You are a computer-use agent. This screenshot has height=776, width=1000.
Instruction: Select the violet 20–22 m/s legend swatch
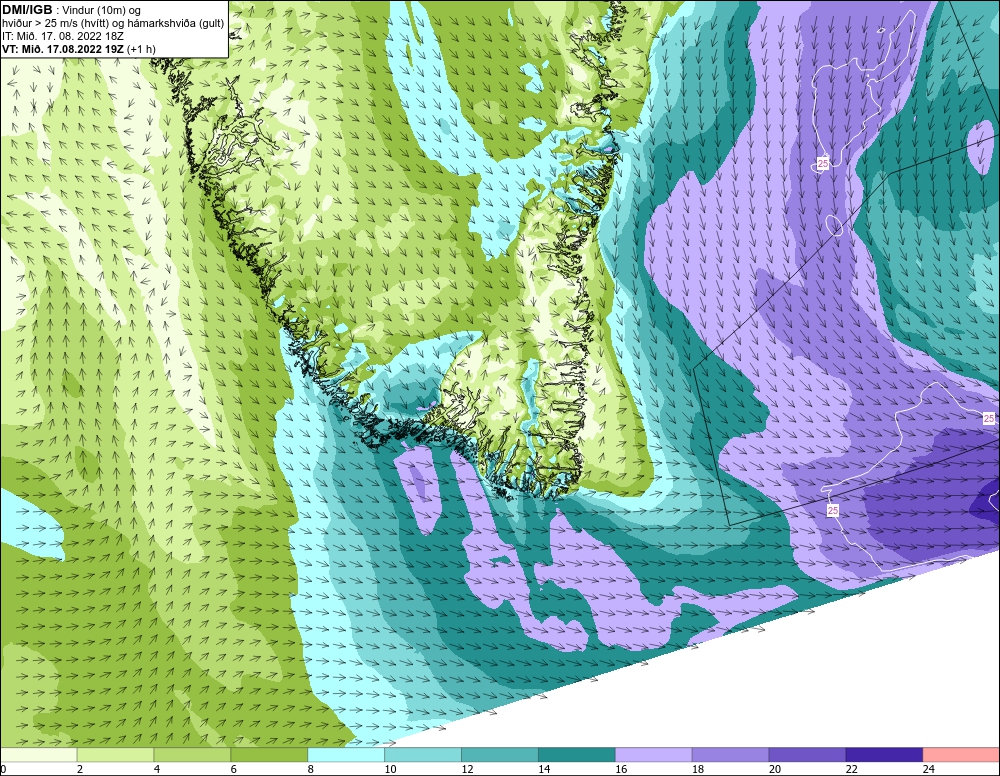coord(807,755)
